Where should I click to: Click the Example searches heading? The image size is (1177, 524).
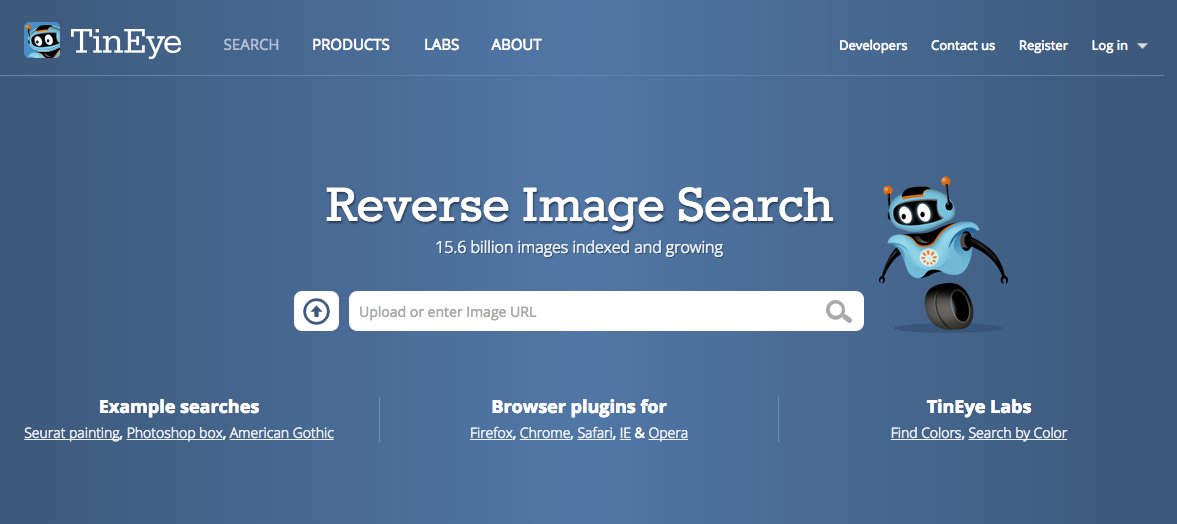[179, 407]
